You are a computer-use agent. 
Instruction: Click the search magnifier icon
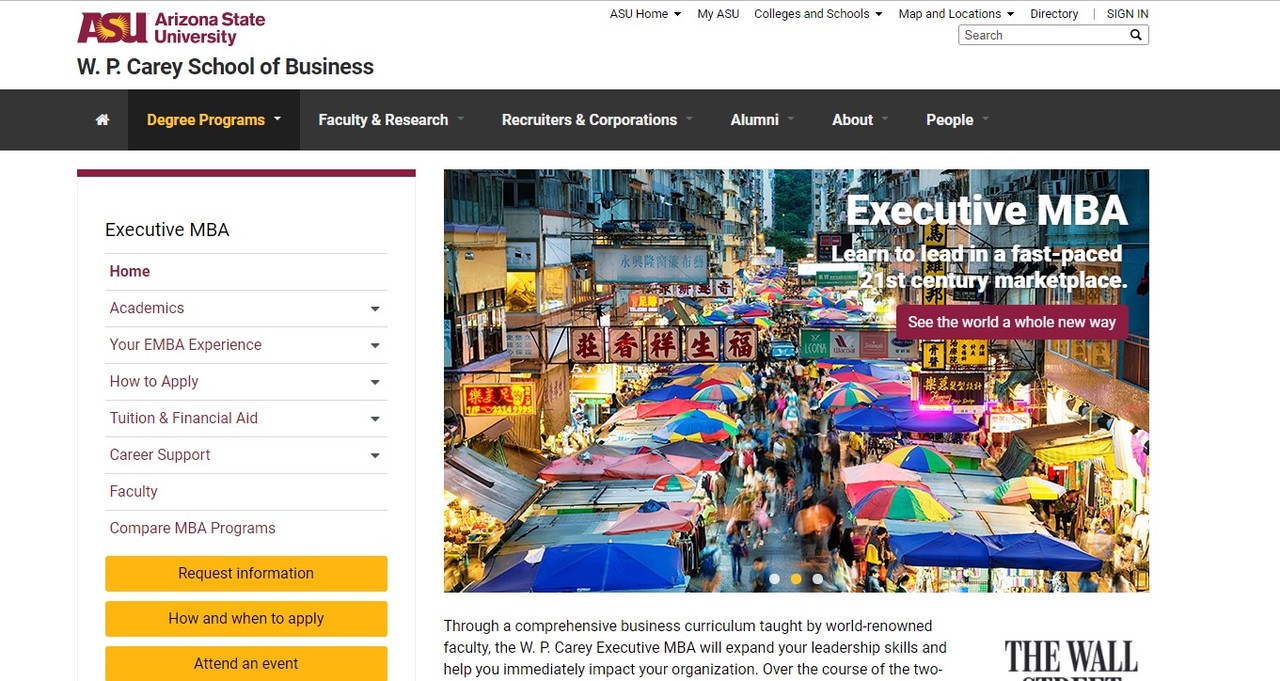(1136, 35)
